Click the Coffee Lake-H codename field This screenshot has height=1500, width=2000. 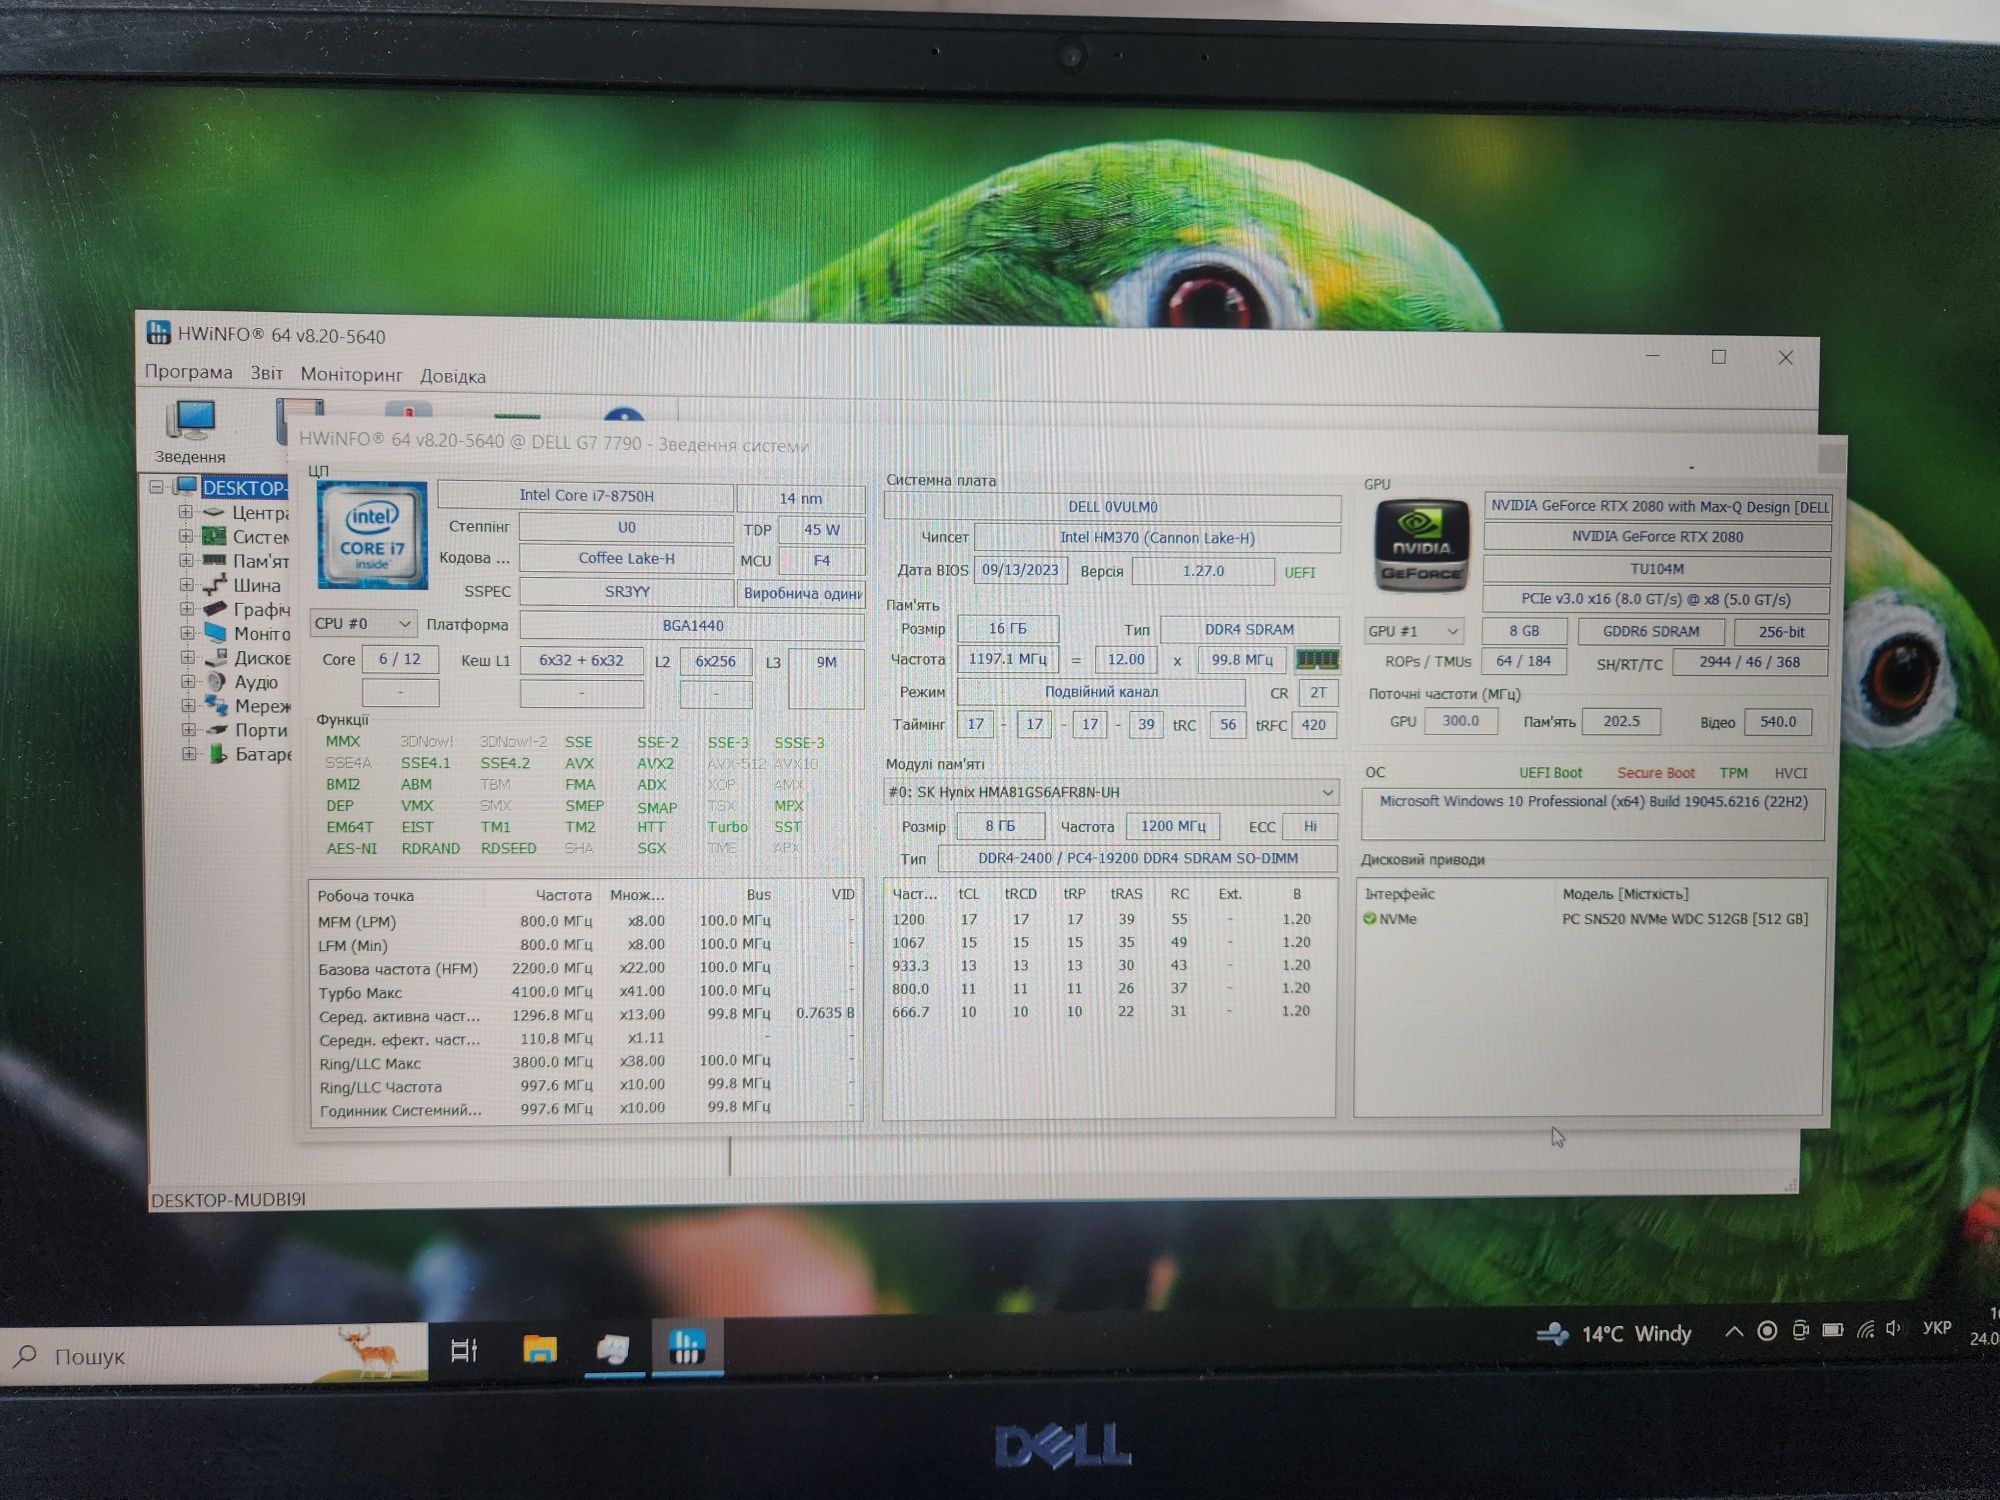click(626, 559)
